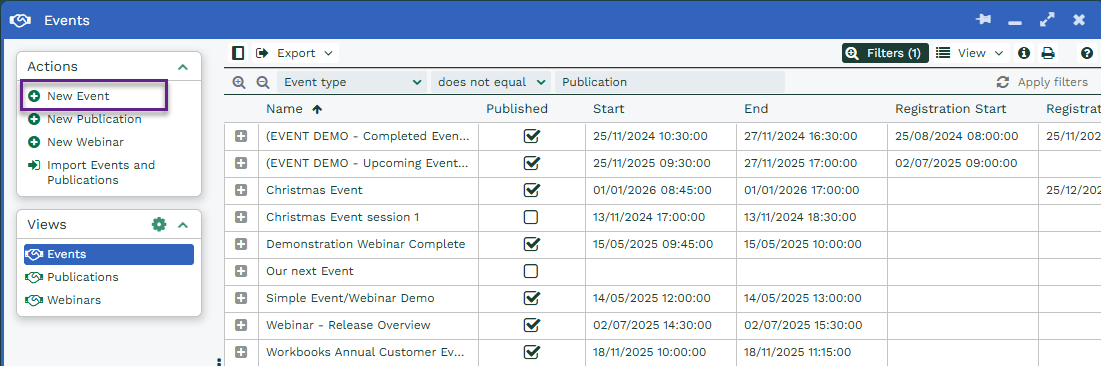Toggle Published for Simple Event/Webinar Demo
Screen dimensions: 1101x366
(x=532, y=298)
